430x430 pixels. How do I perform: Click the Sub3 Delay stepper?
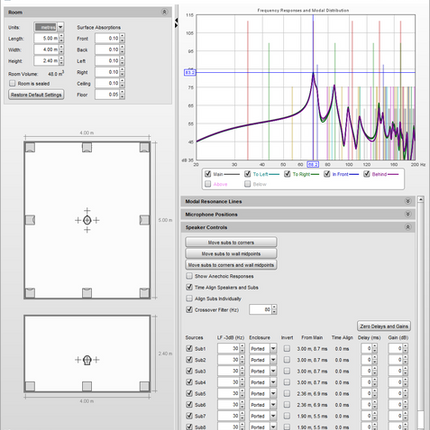pyautogui.click(x=375, y=371)
